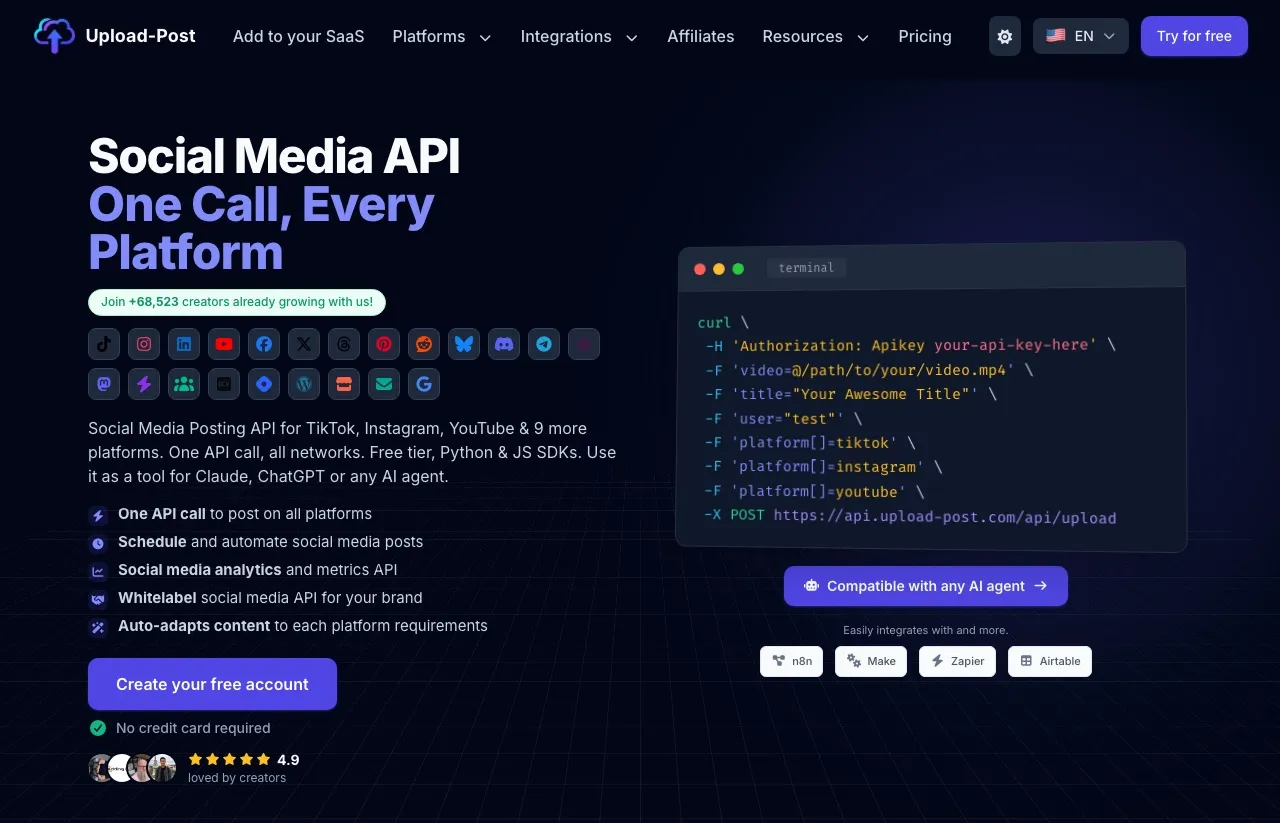Screen dimensions: 1280x823
Task: Click the YouTube platform icon
Action: [x=224, y=344]
